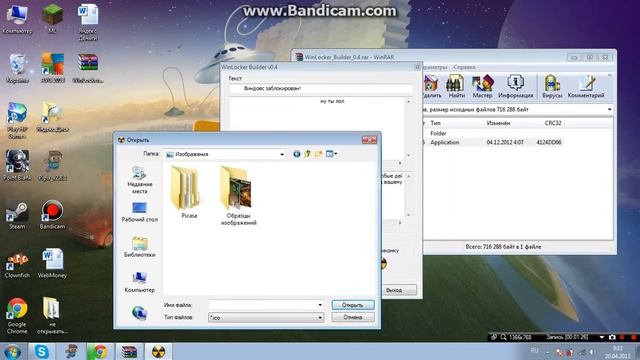Select the network icon in dialog sidebar

139,313
